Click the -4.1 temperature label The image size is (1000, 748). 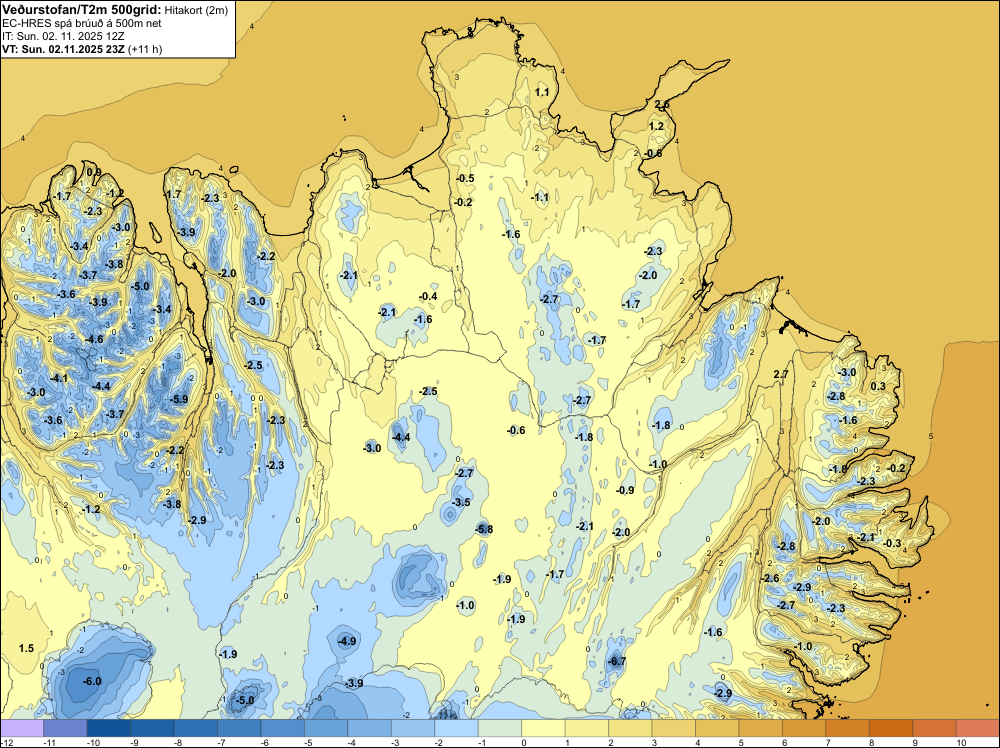tap(59, 378)
